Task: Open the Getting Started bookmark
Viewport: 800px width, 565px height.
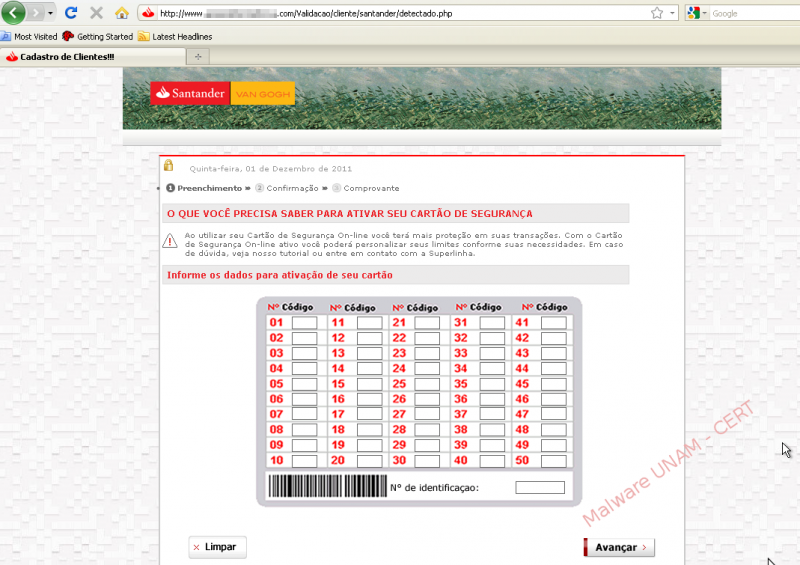Action: pos(98,36)
